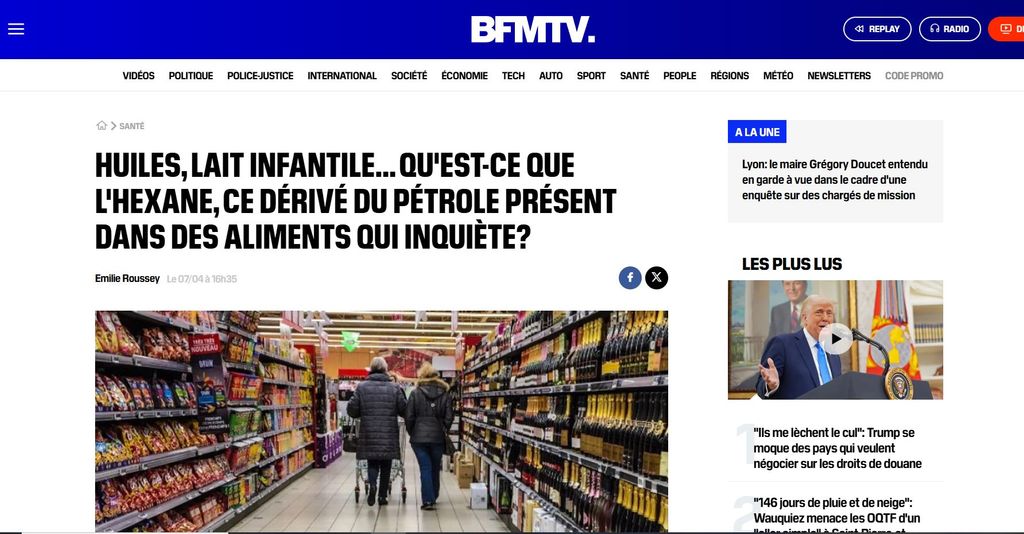Share article on X icon
This screenshot has height=534, width=1024.
[656, 277]
